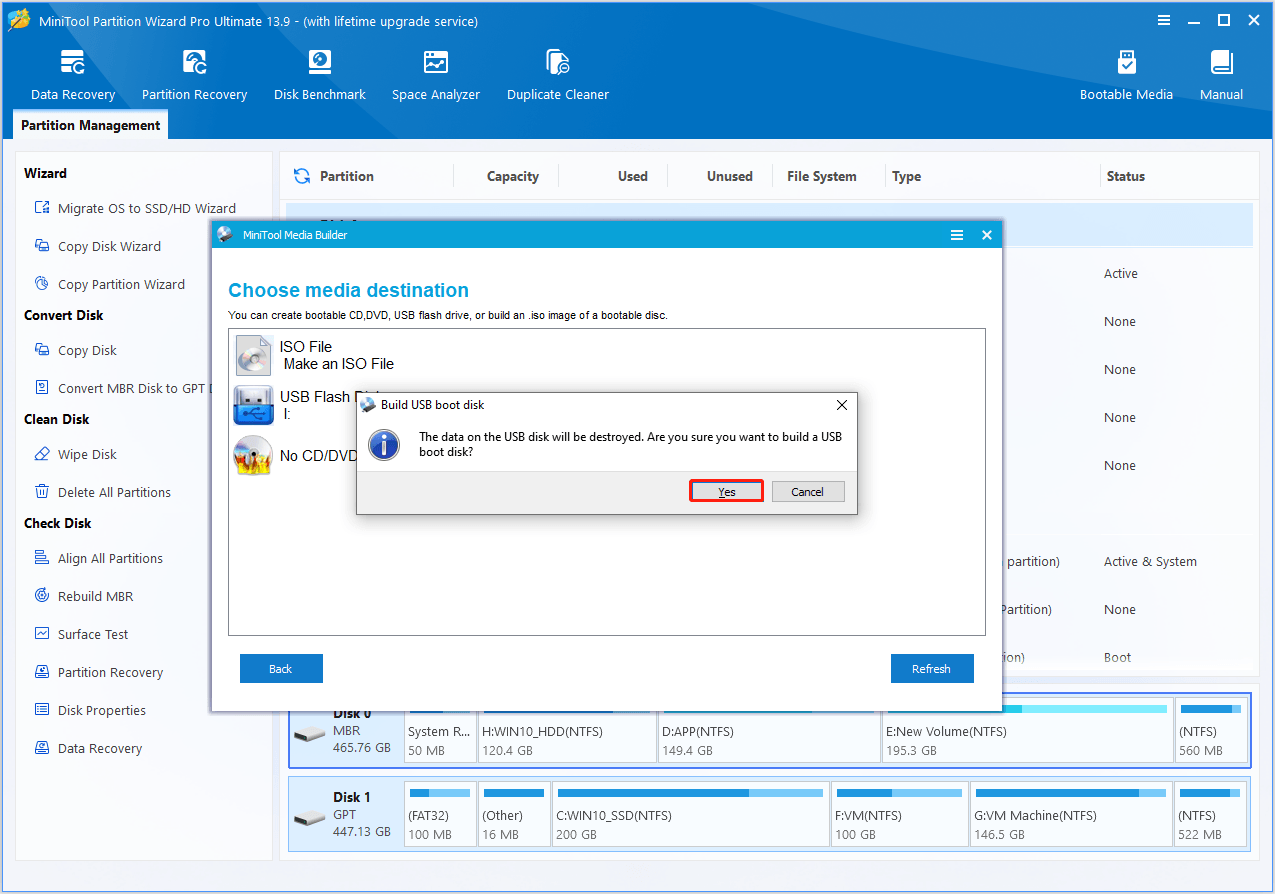1275x894 pixels.
Task: Start the Migrate OS to SSD/HD Wizard
Action: click(136, 208)
